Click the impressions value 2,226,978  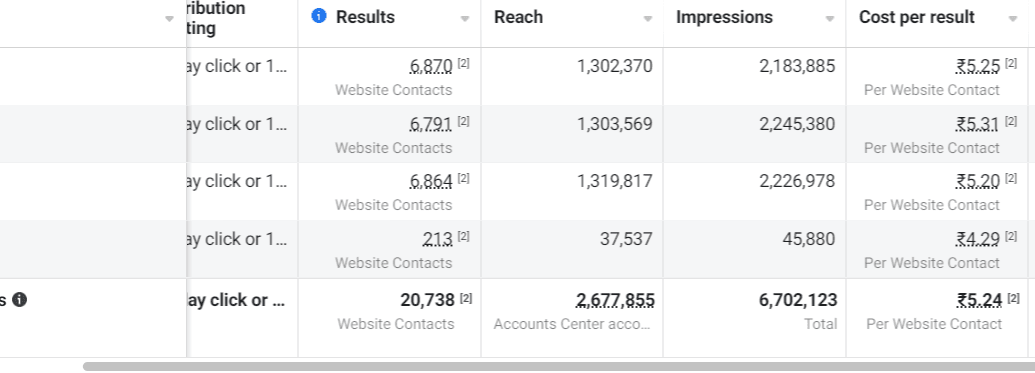tap(797, 181)
